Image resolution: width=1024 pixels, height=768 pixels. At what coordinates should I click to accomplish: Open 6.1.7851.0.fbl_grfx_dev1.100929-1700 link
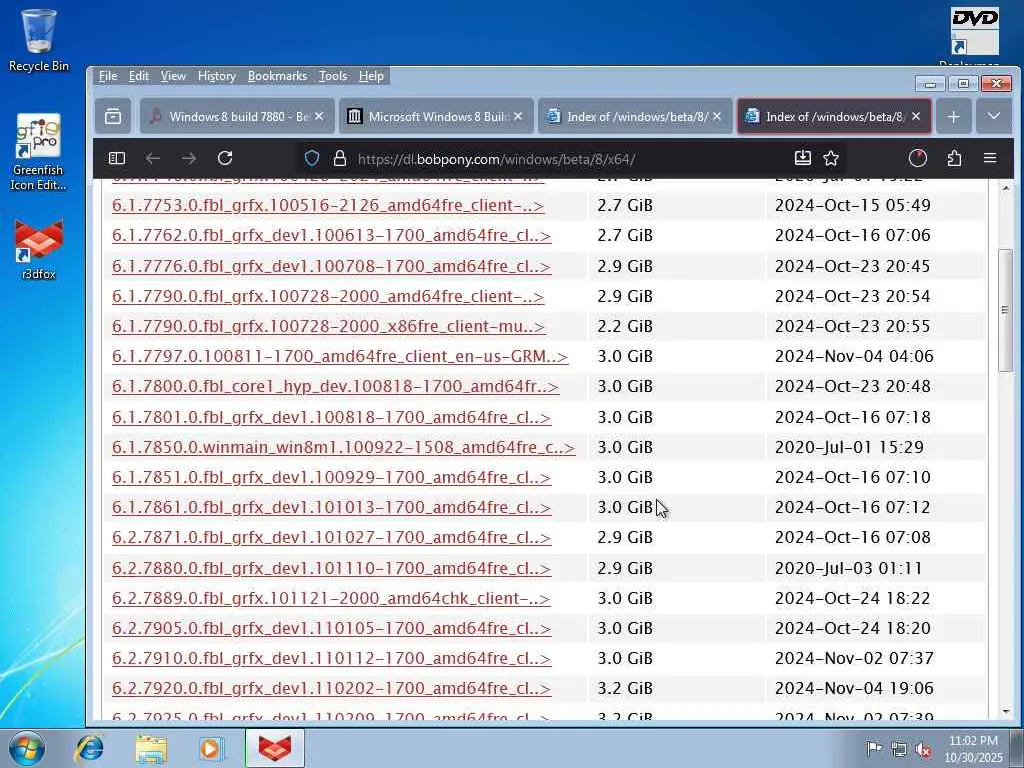tap(331, 477)
